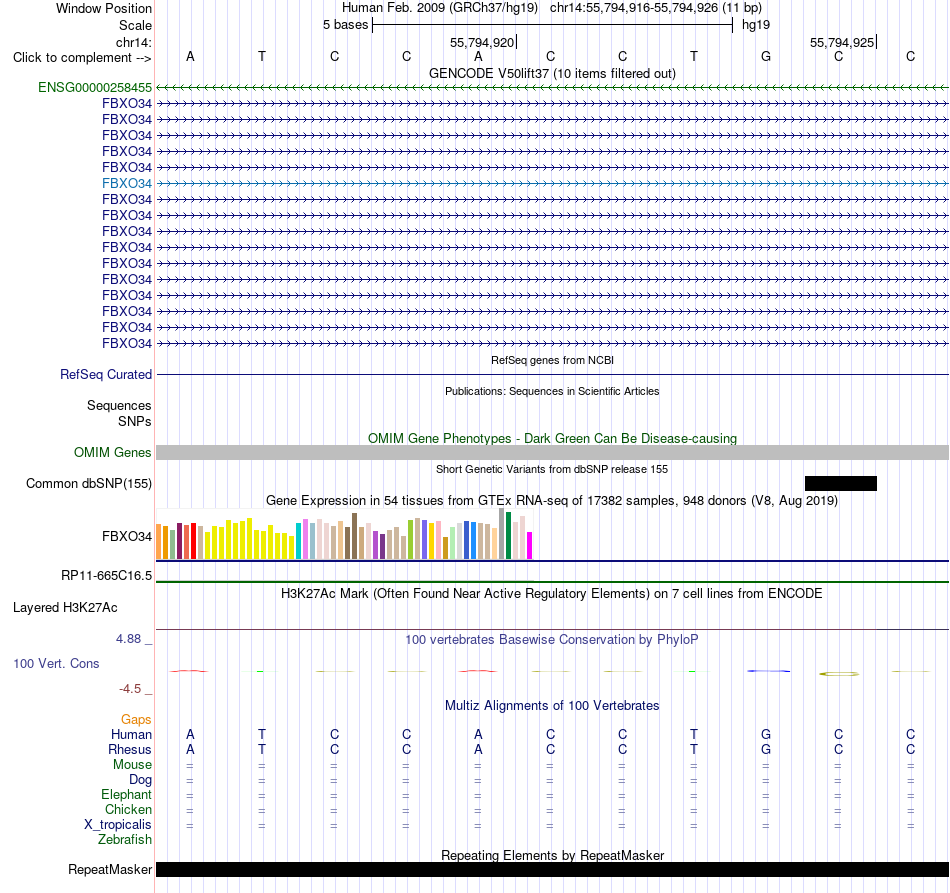
Task: Open the ENSG00000258455 gene label
Action: coord(95,87)
